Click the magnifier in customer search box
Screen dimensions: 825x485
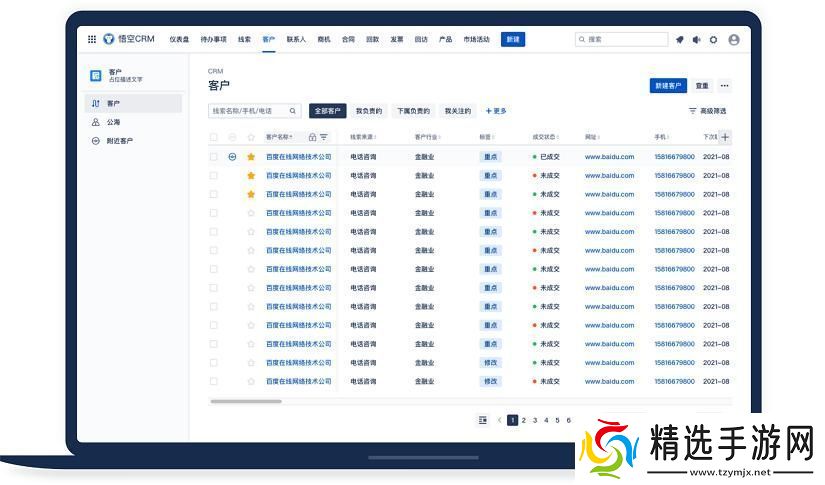[293, 111]
